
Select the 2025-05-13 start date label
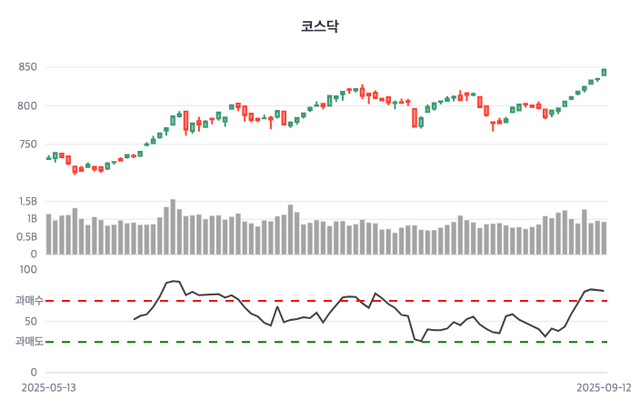click(x=48, y=386)
